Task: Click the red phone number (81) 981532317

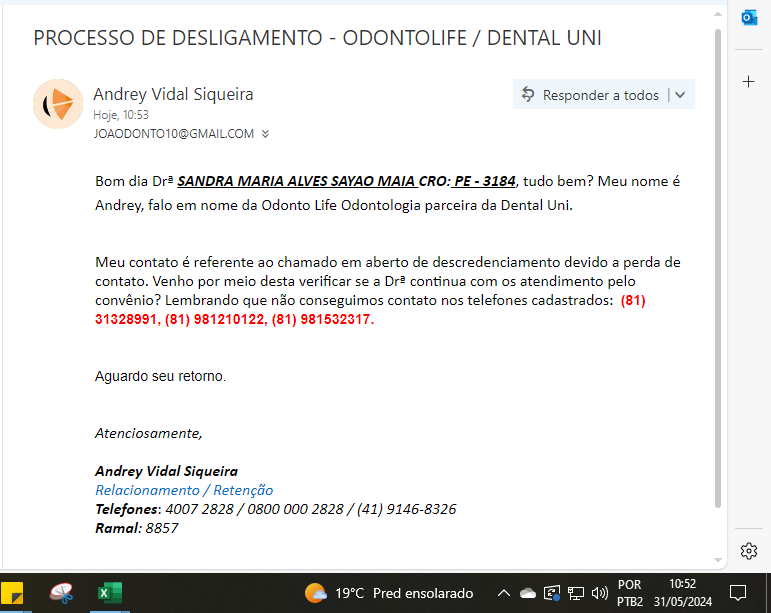Action: click(x=323, y=320)
